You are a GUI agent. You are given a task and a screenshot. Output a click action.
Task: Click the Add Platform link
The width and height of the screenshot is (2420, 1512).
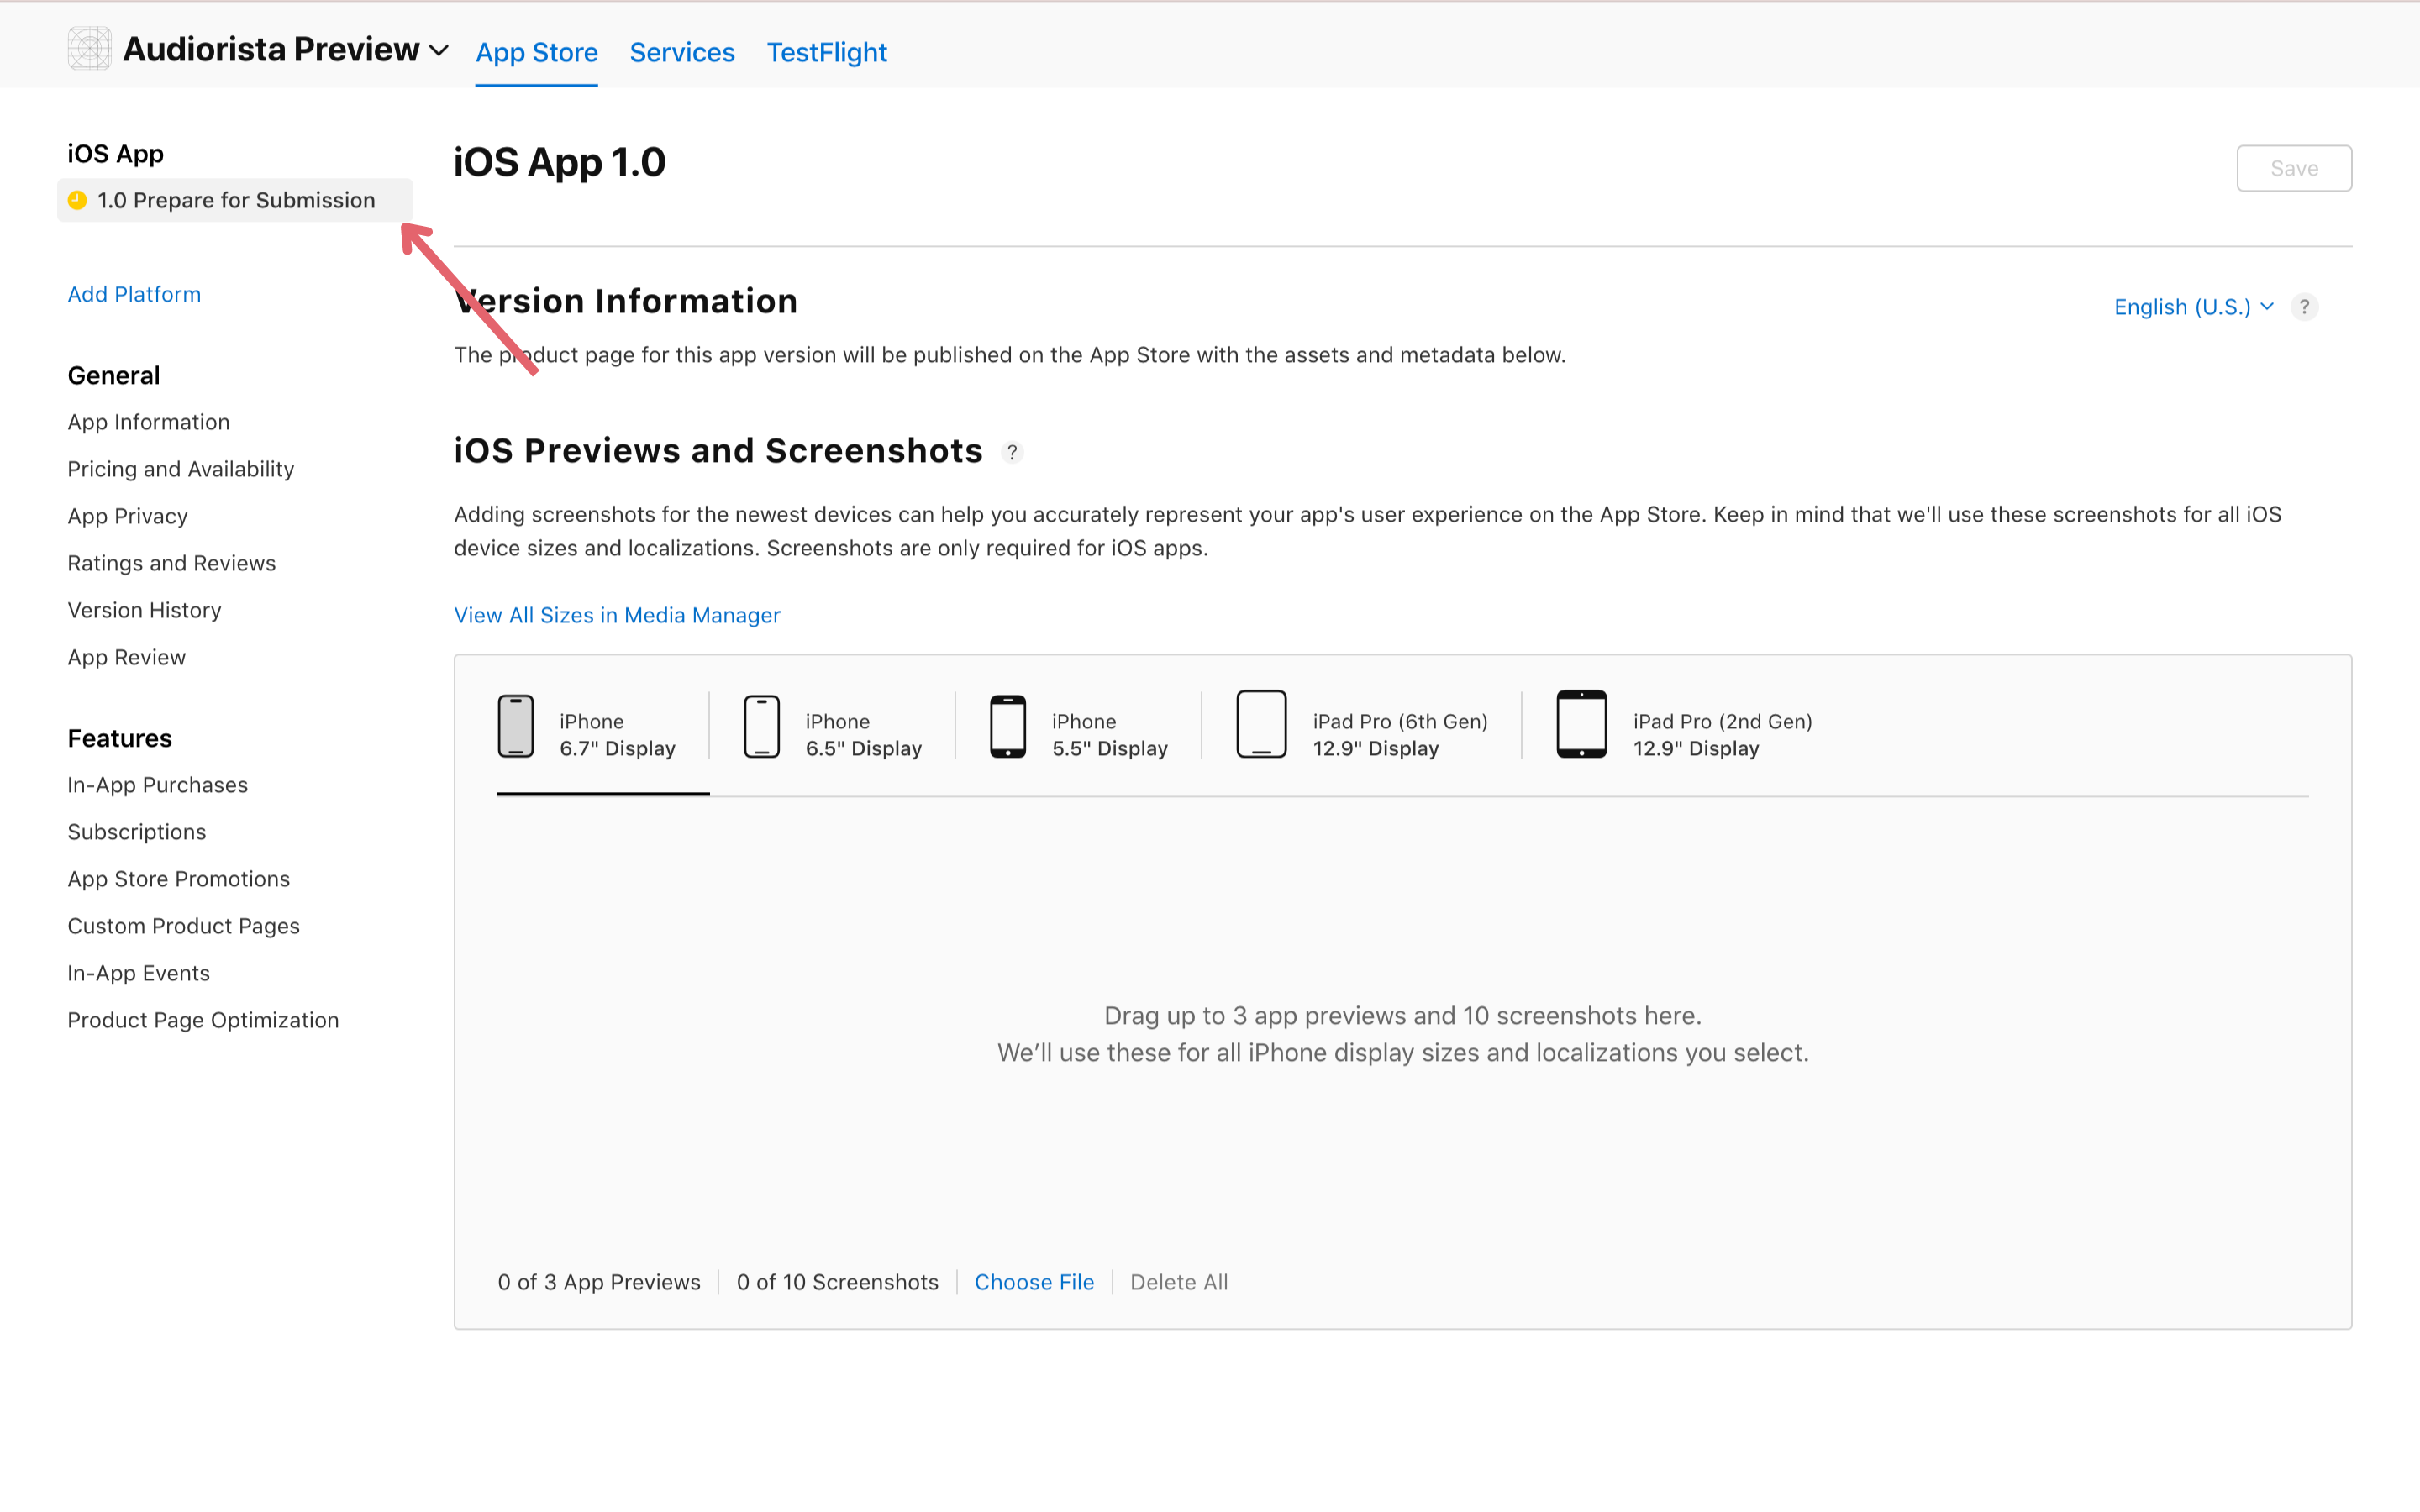[x=134, y=294]
